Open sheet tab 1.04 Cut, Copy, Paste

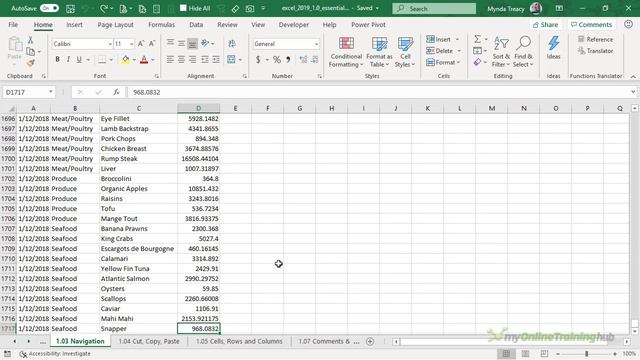149,341
